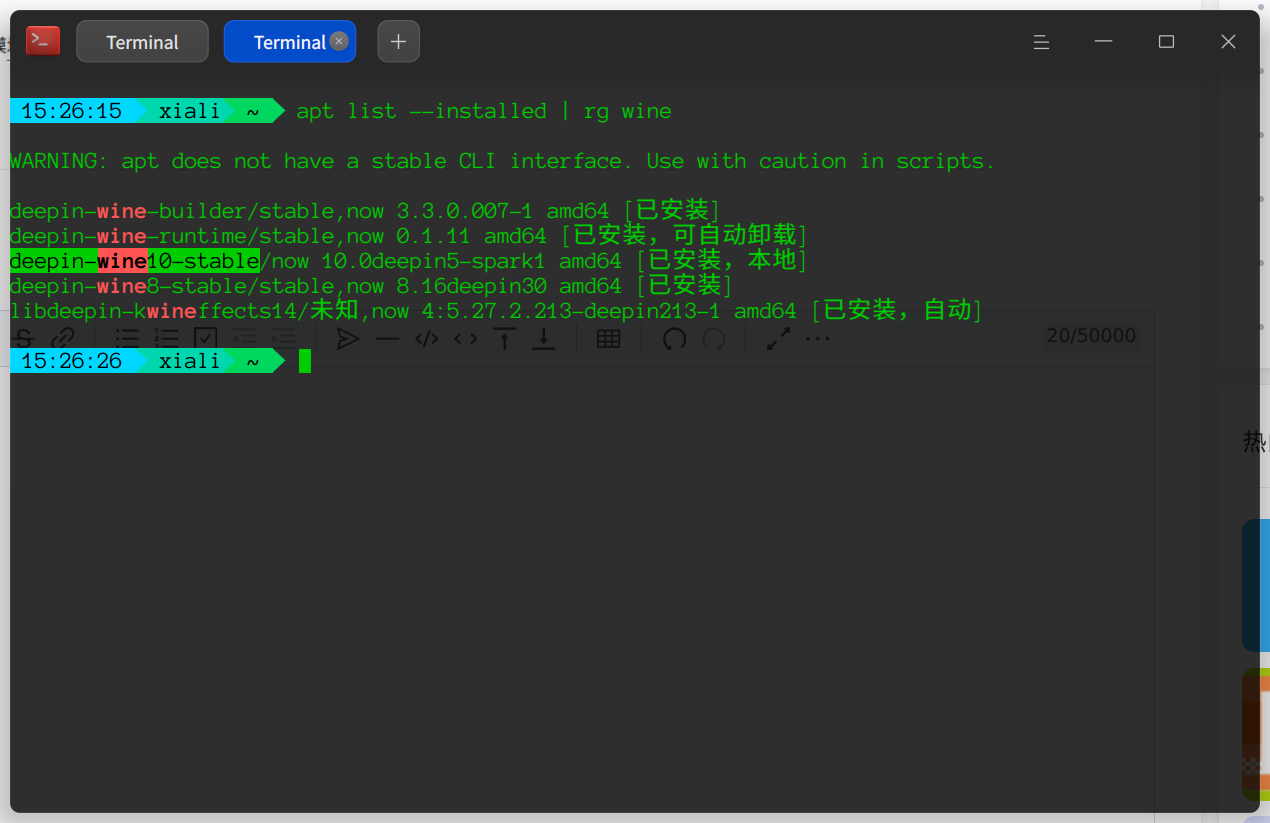Maximize the terminal window
1270x823 pixels.
[1166, 42]
